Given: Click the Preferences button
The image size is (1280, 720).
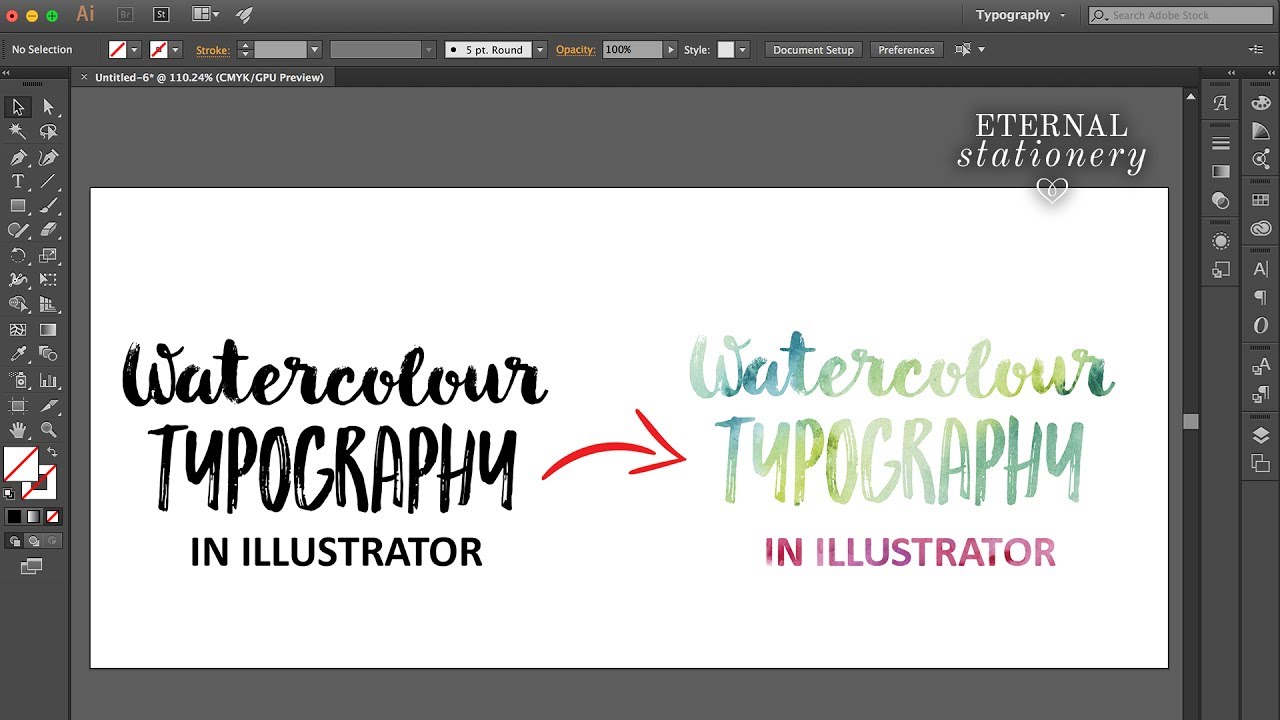Looking at the screenshot, I should (x=906, y=49).
